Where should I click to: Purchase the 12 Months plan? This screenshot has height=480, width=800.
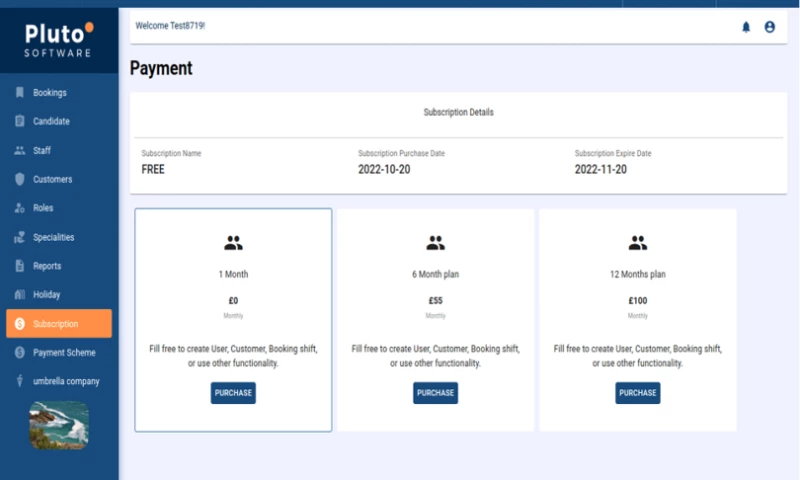638,393
